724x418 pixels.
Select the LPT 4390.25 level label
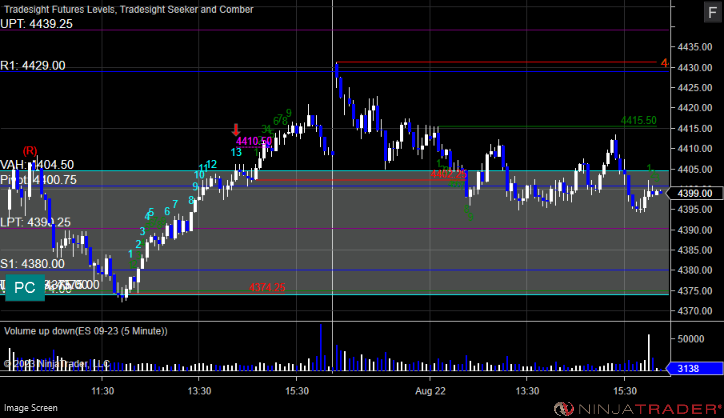pos(36,222)
